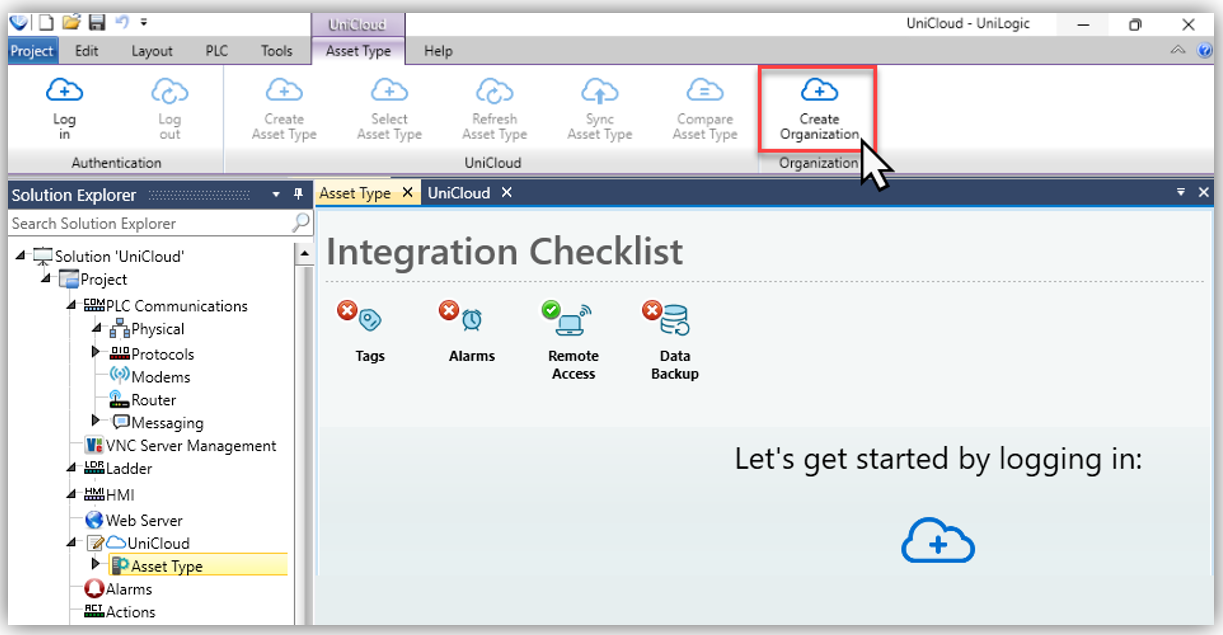This screenshot has width=1223, height=635.
Task: Open the Data Backup checklist item
Action: (675, 341)
